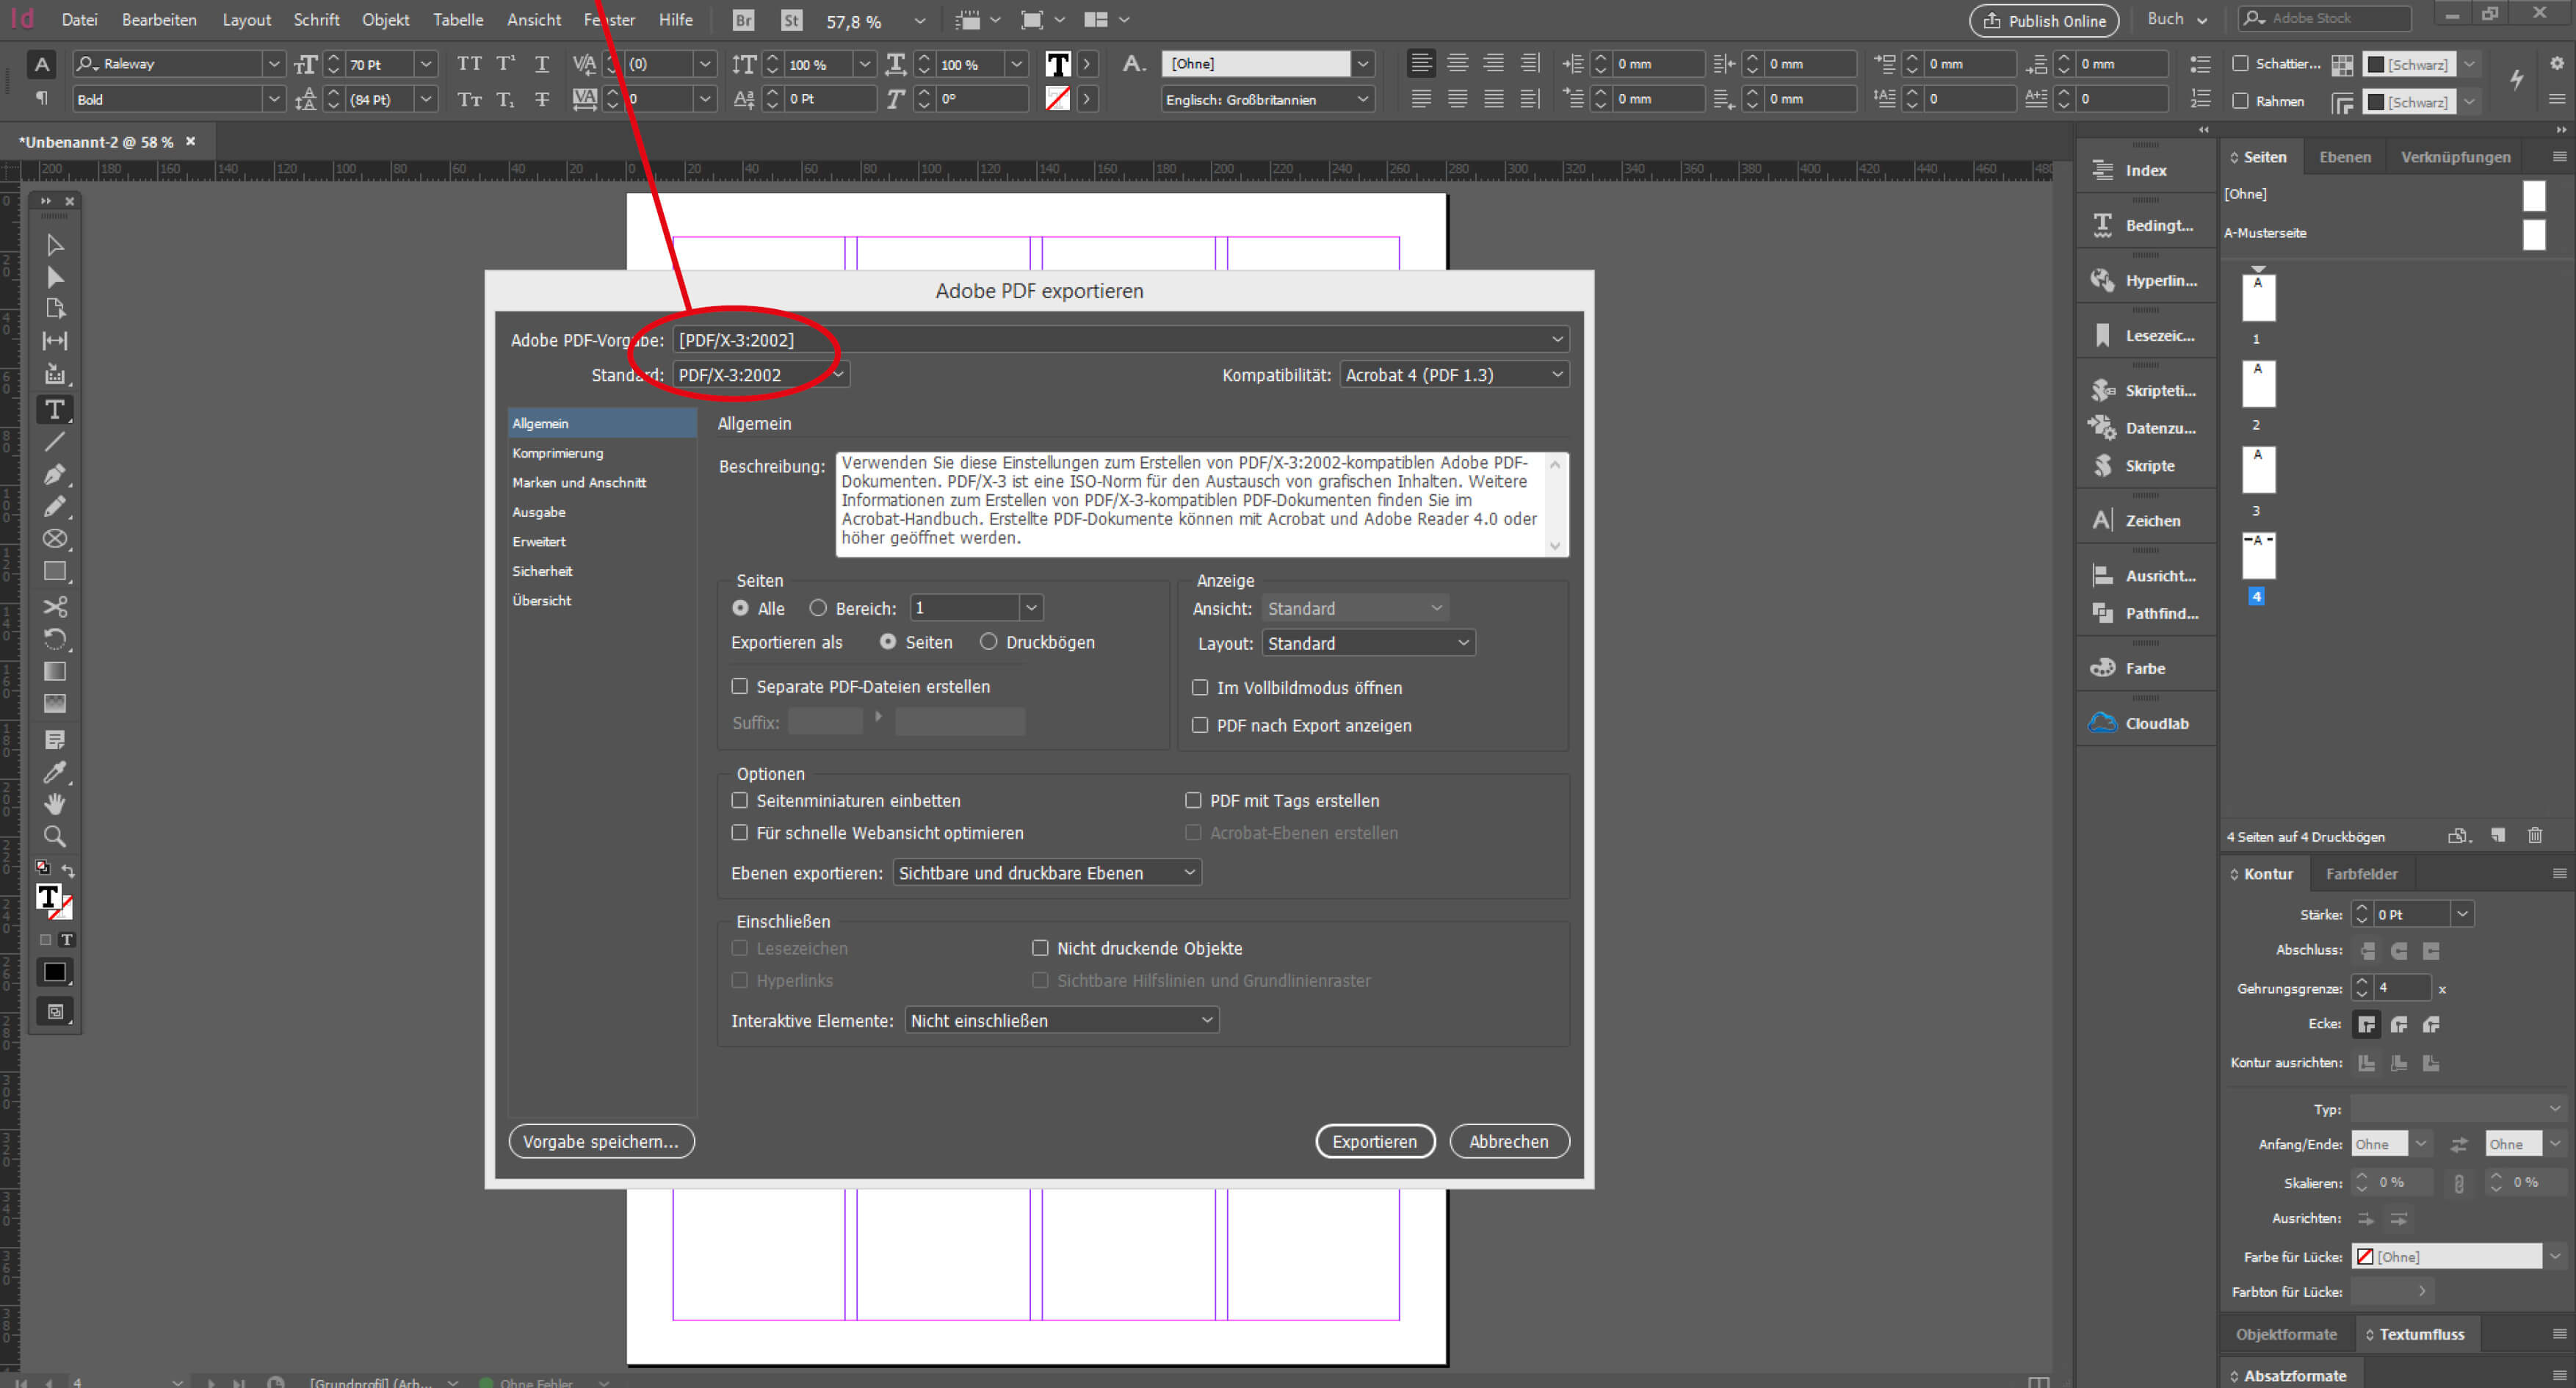Open Interaktive Elemente dropdown
This screenshot has height=1388, width=2576.
point(1061,1020)
